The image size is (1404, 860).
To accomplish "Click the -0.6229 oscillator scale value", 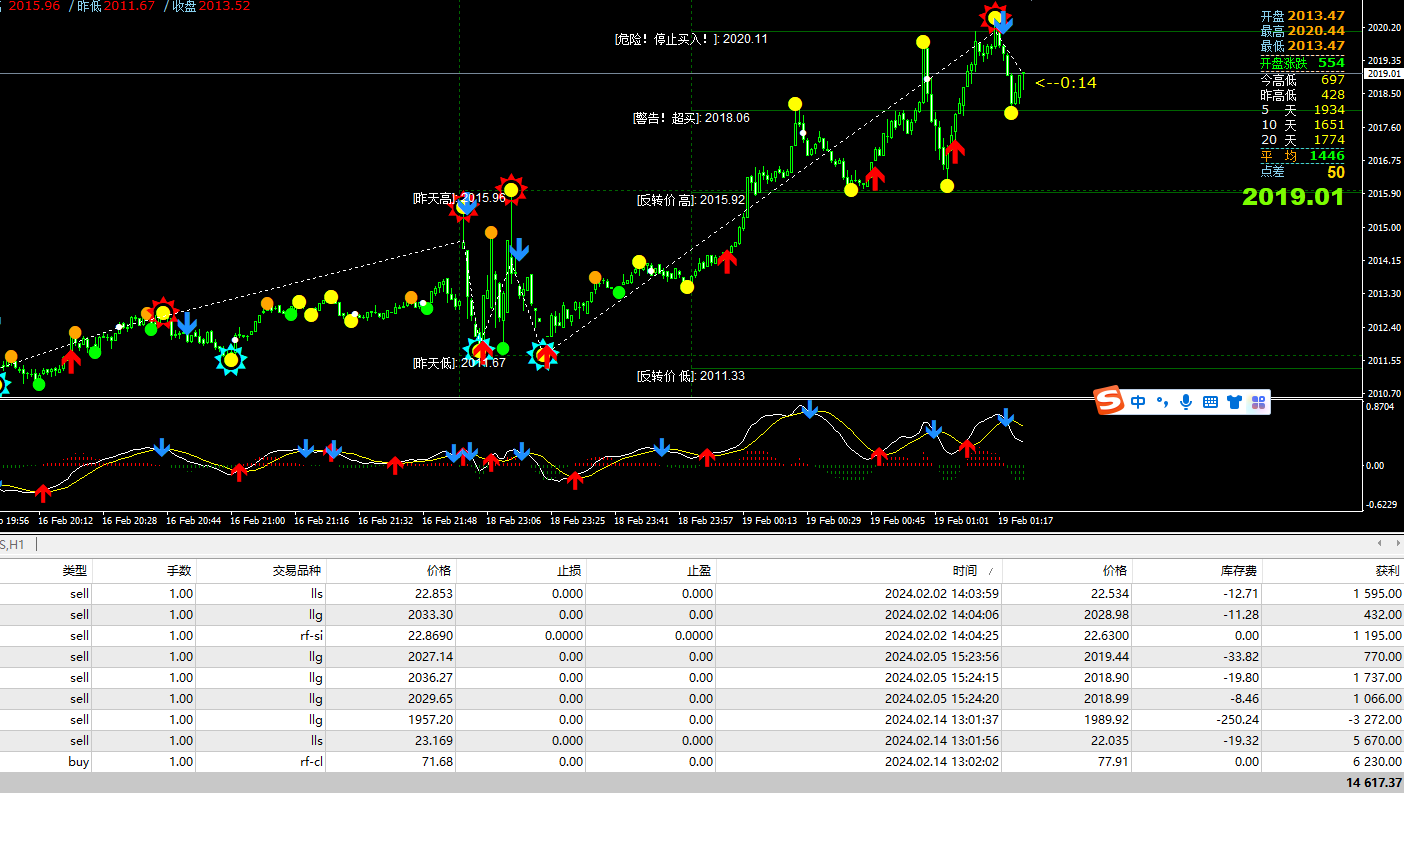I will [1382, 505].
